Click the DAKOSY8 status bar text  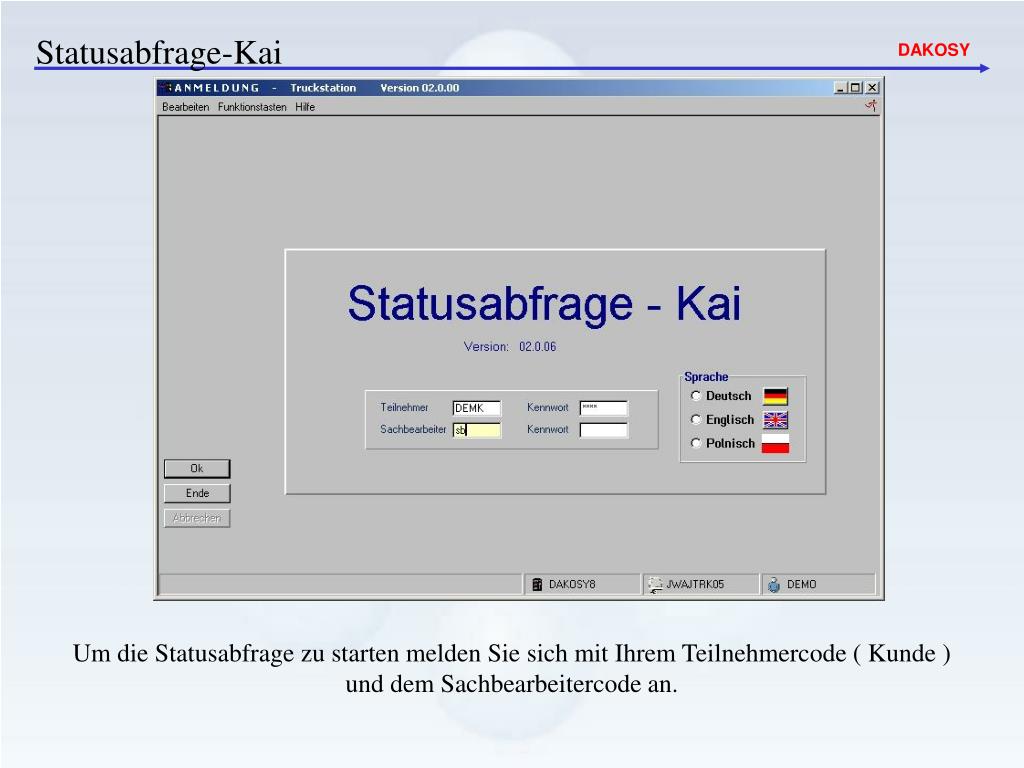[572, 584]
